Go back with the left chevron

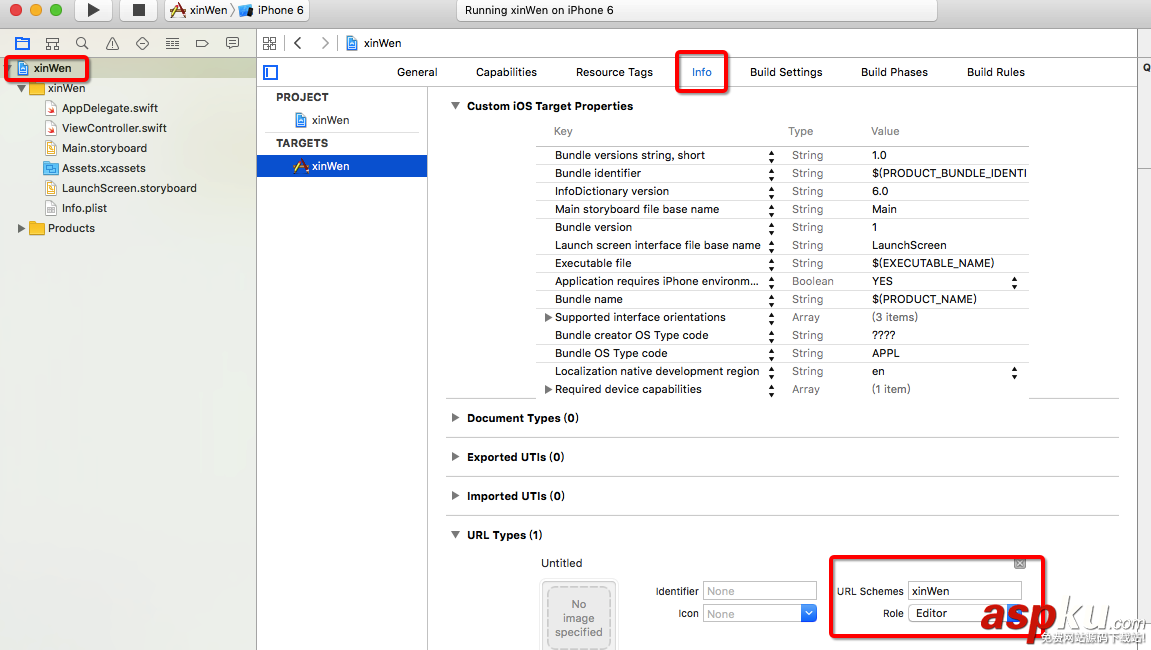pos(298,43)
